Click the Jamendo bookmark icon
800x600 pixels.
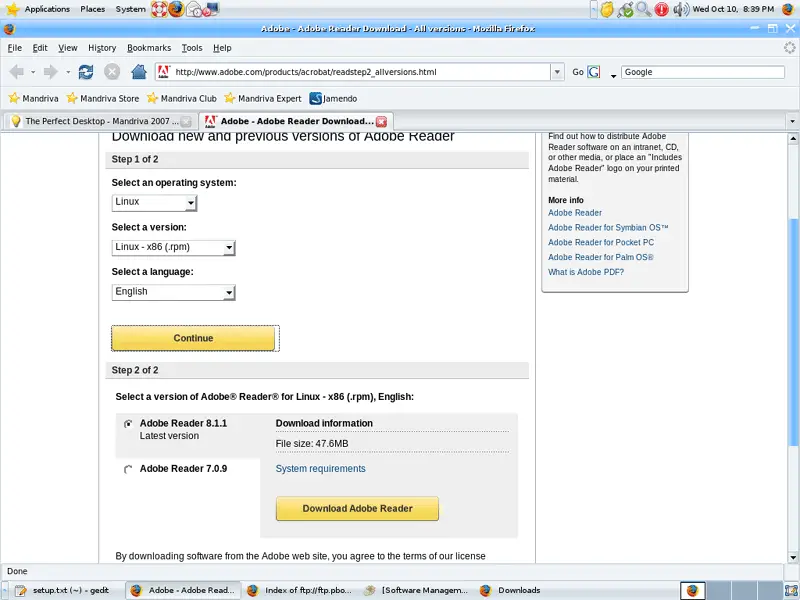point(315,98)
